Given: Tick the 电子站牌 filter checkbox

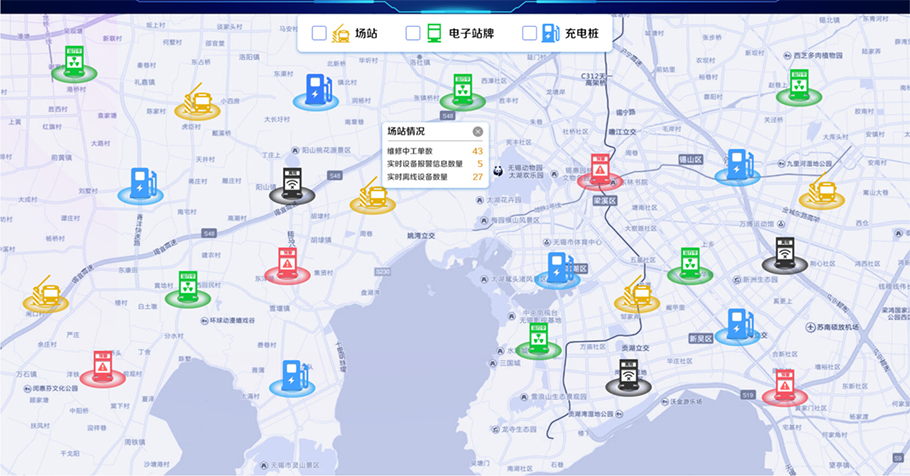Looking at the screenshot, I should click(412, 33).
